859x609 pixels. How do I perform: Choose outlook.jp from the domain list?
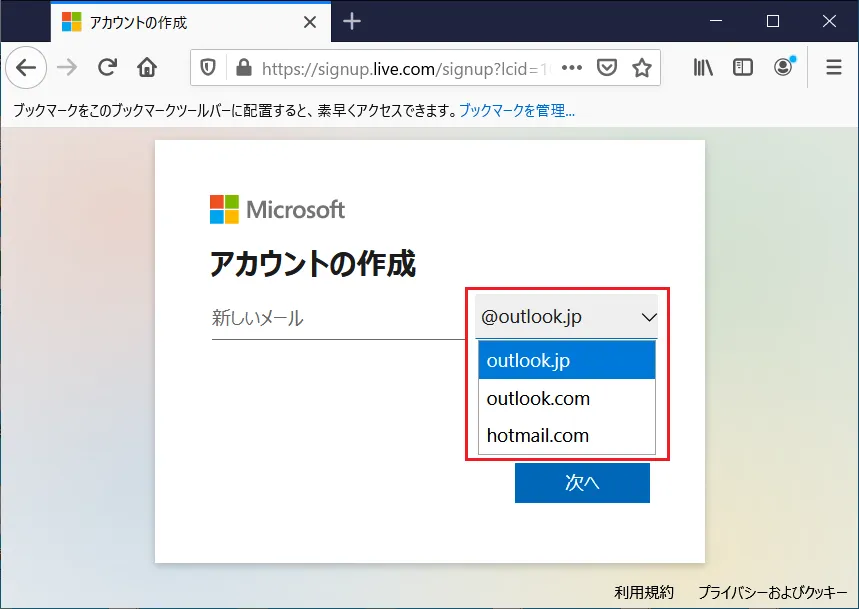[x=566, y=360]
